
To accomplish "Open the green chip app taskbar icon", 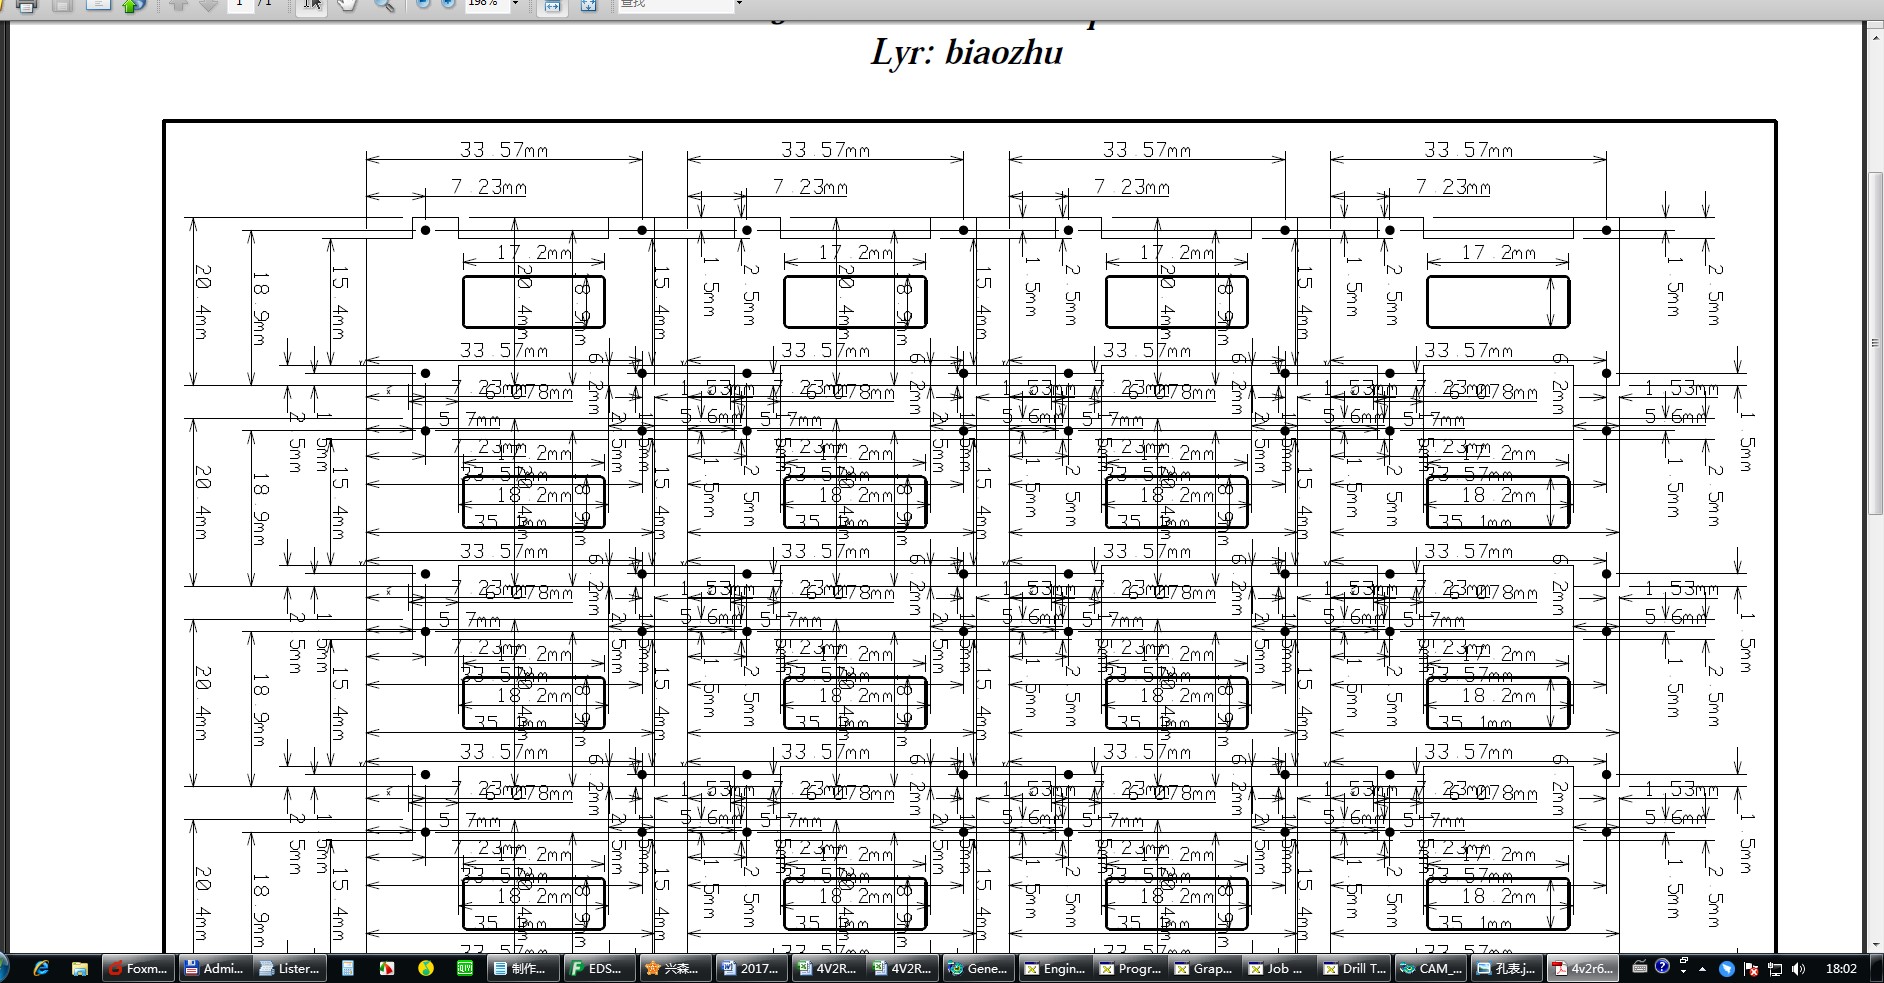I will 465,968.
